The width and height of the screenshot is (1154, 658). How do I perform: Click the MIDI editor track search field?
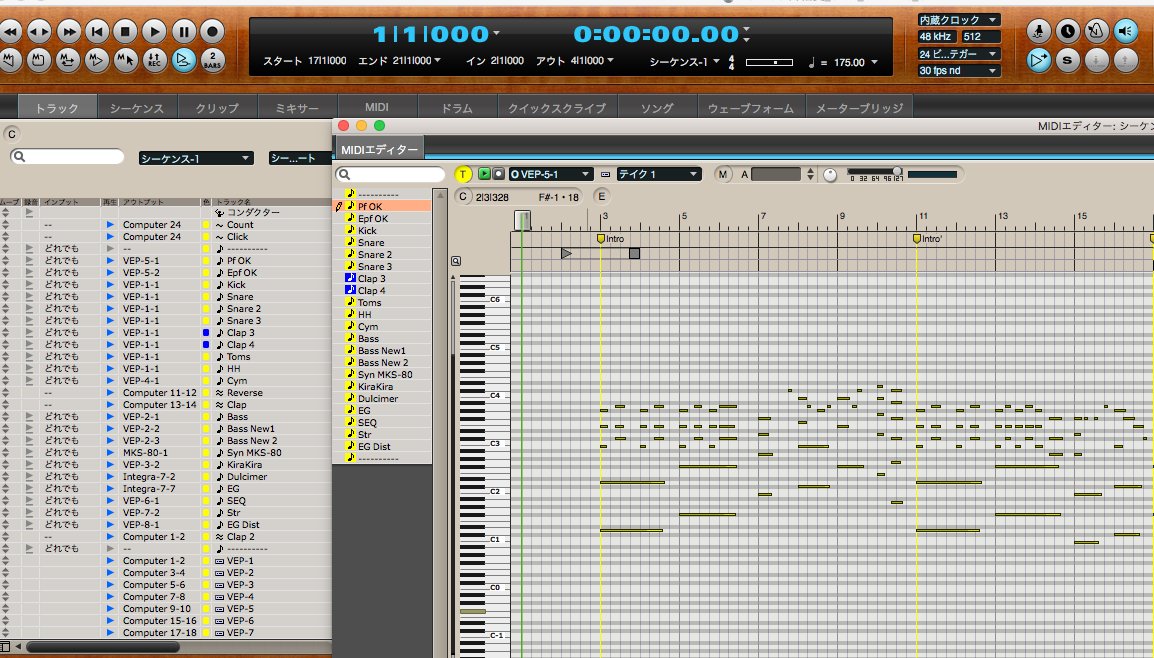point(390,174)
